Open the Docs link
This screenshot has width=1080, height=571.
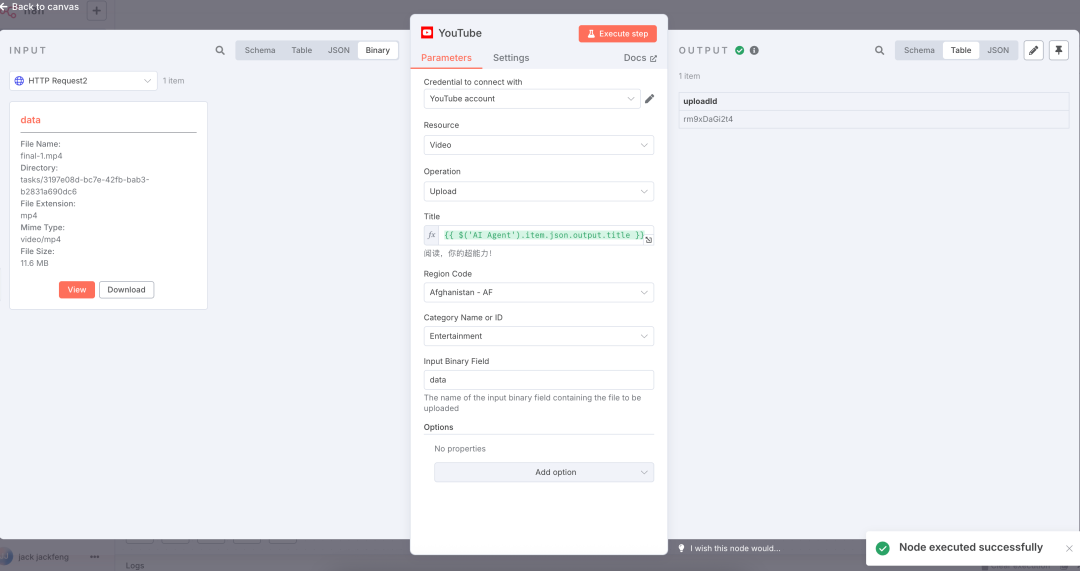[x=640, y=58]
